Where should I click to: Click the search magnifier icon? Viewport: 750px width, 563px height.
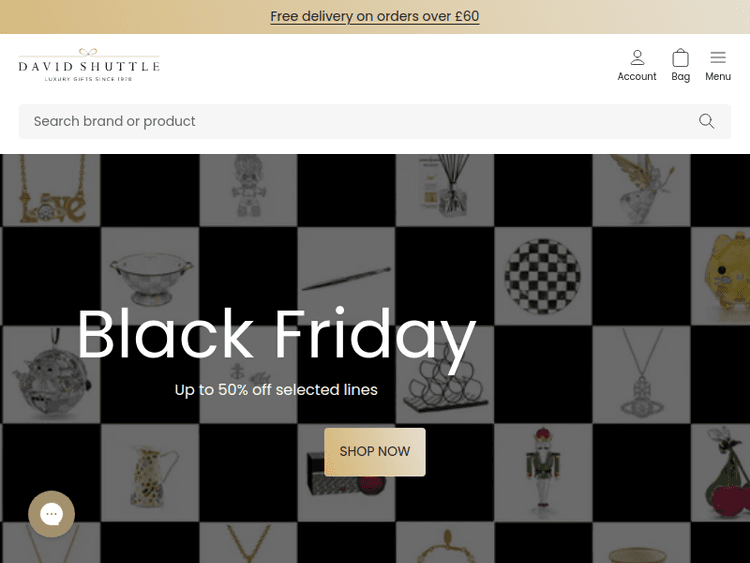coord(706,121)
